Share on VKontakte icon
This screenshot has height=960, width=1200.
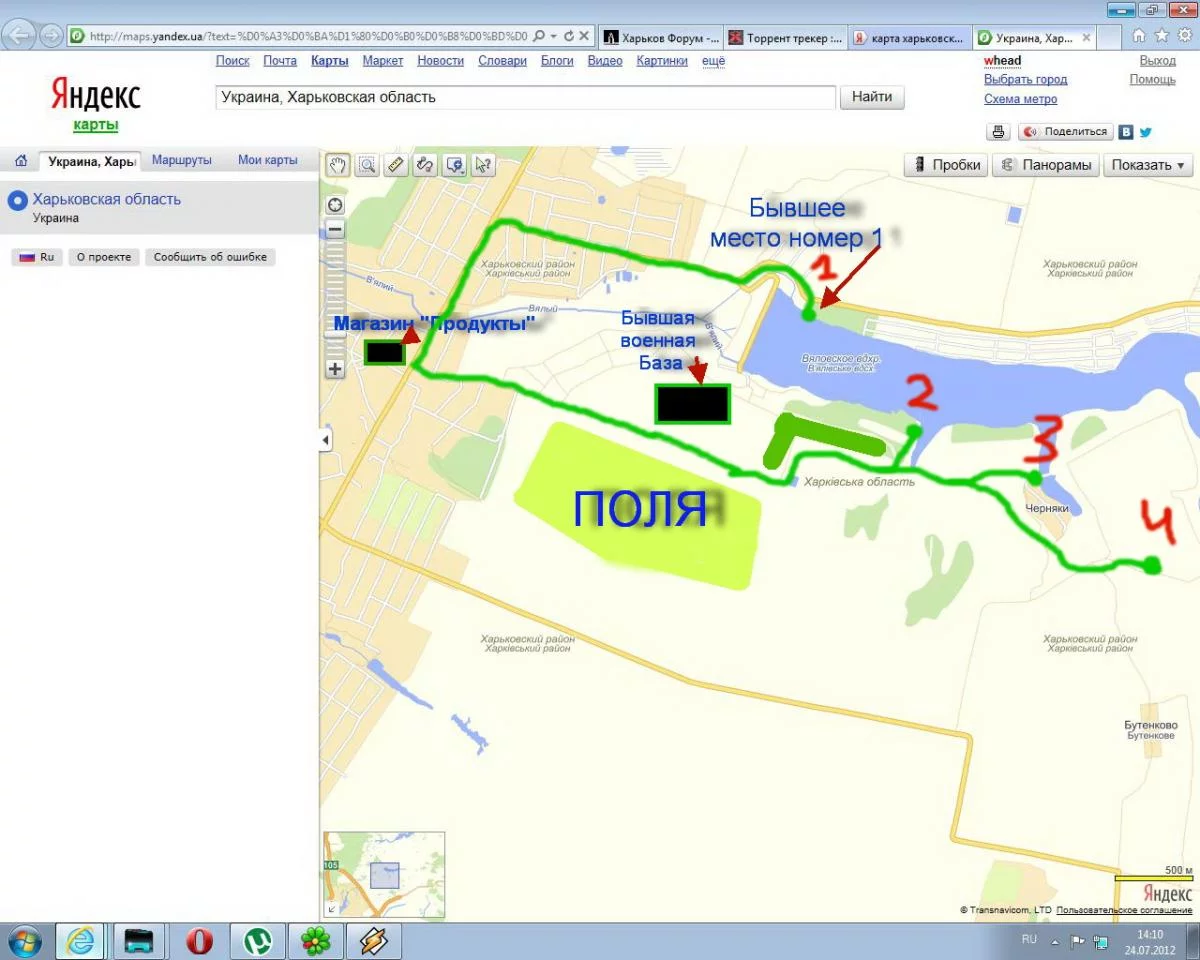point(1126,132)
